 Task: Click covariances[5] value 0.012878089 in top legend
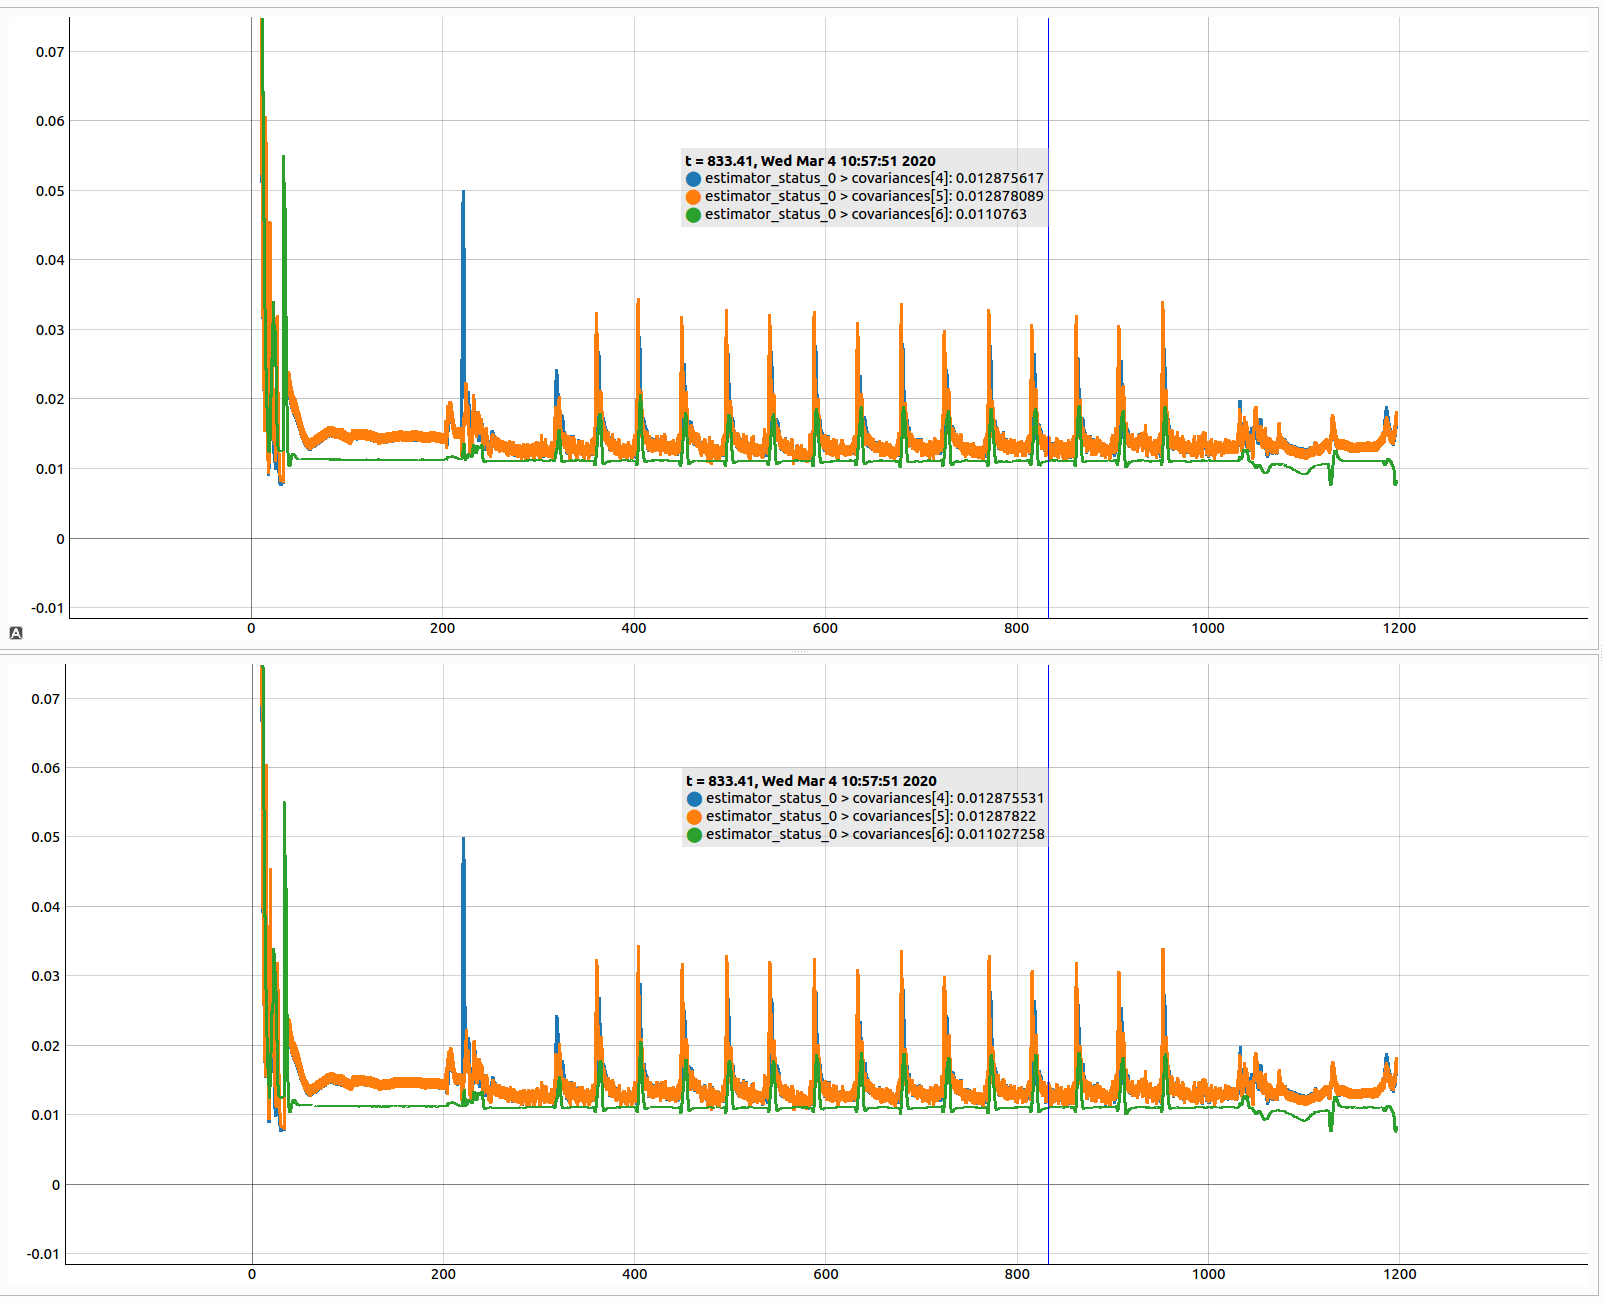(999, 197)
